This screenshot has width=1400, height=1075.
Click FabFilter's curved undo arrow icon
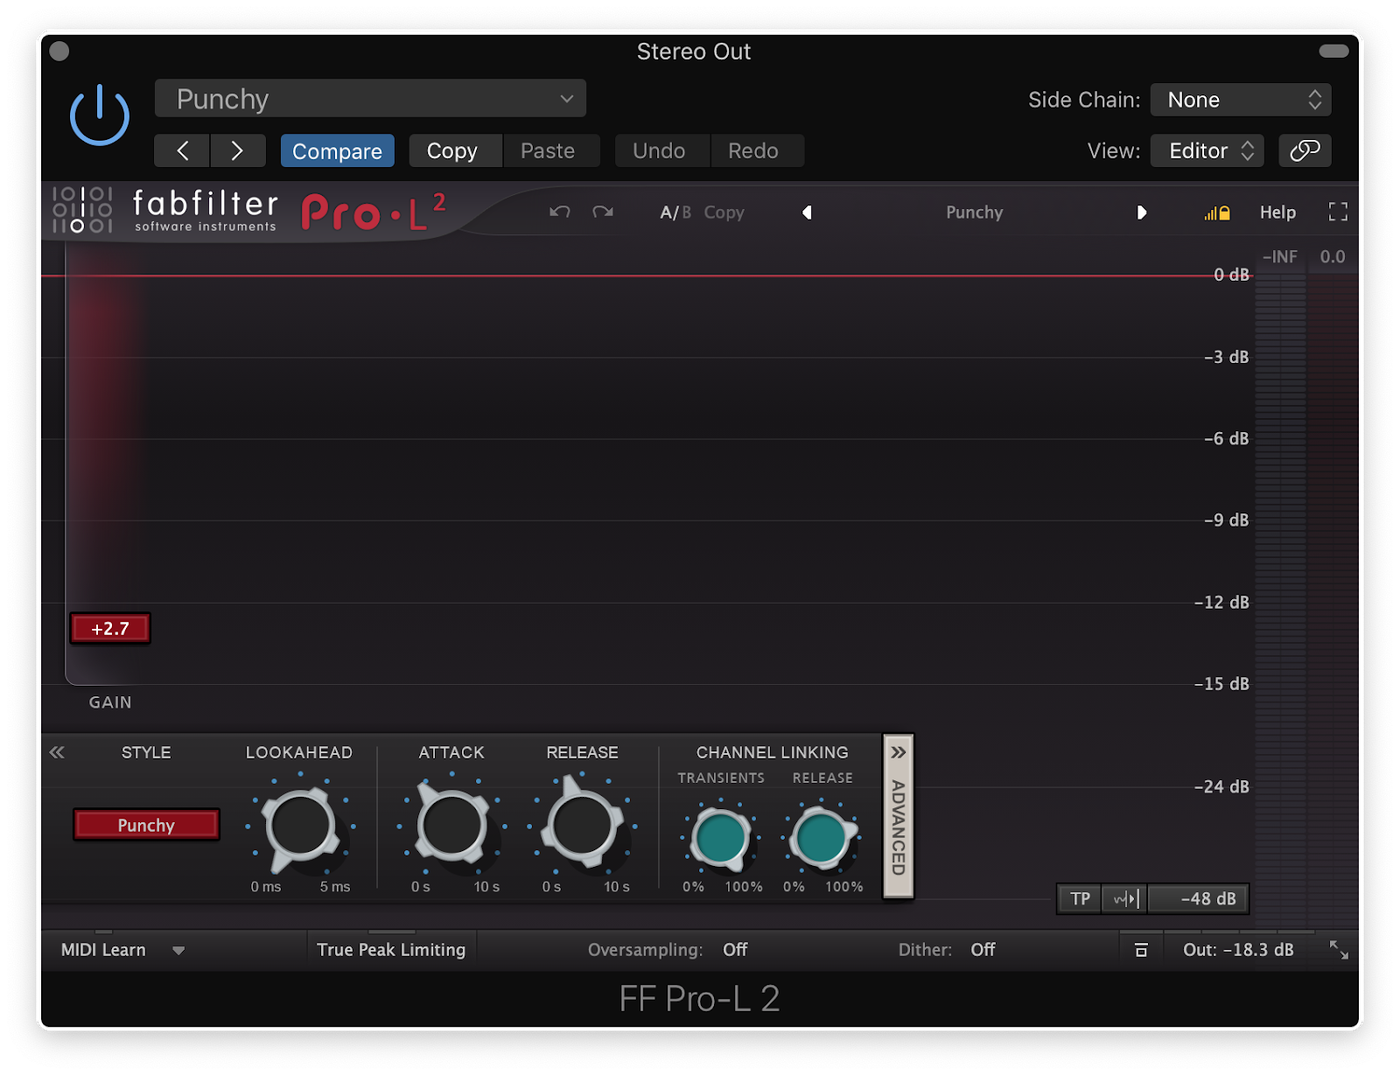(x=560, y=212)
